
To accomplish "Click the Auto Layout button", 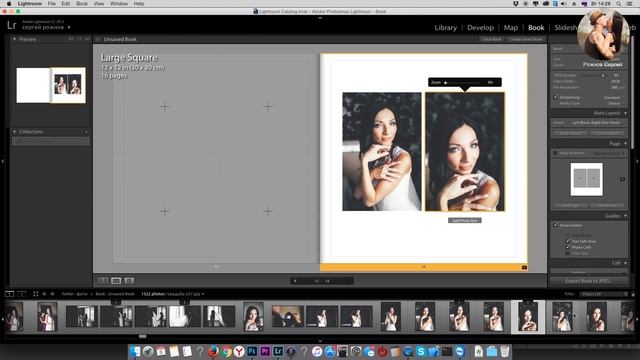I will (571, 133).
